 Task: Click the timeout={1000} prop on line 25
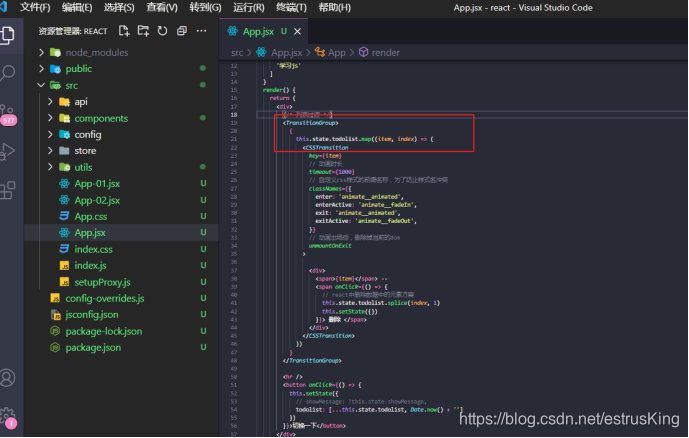point(332,172)
